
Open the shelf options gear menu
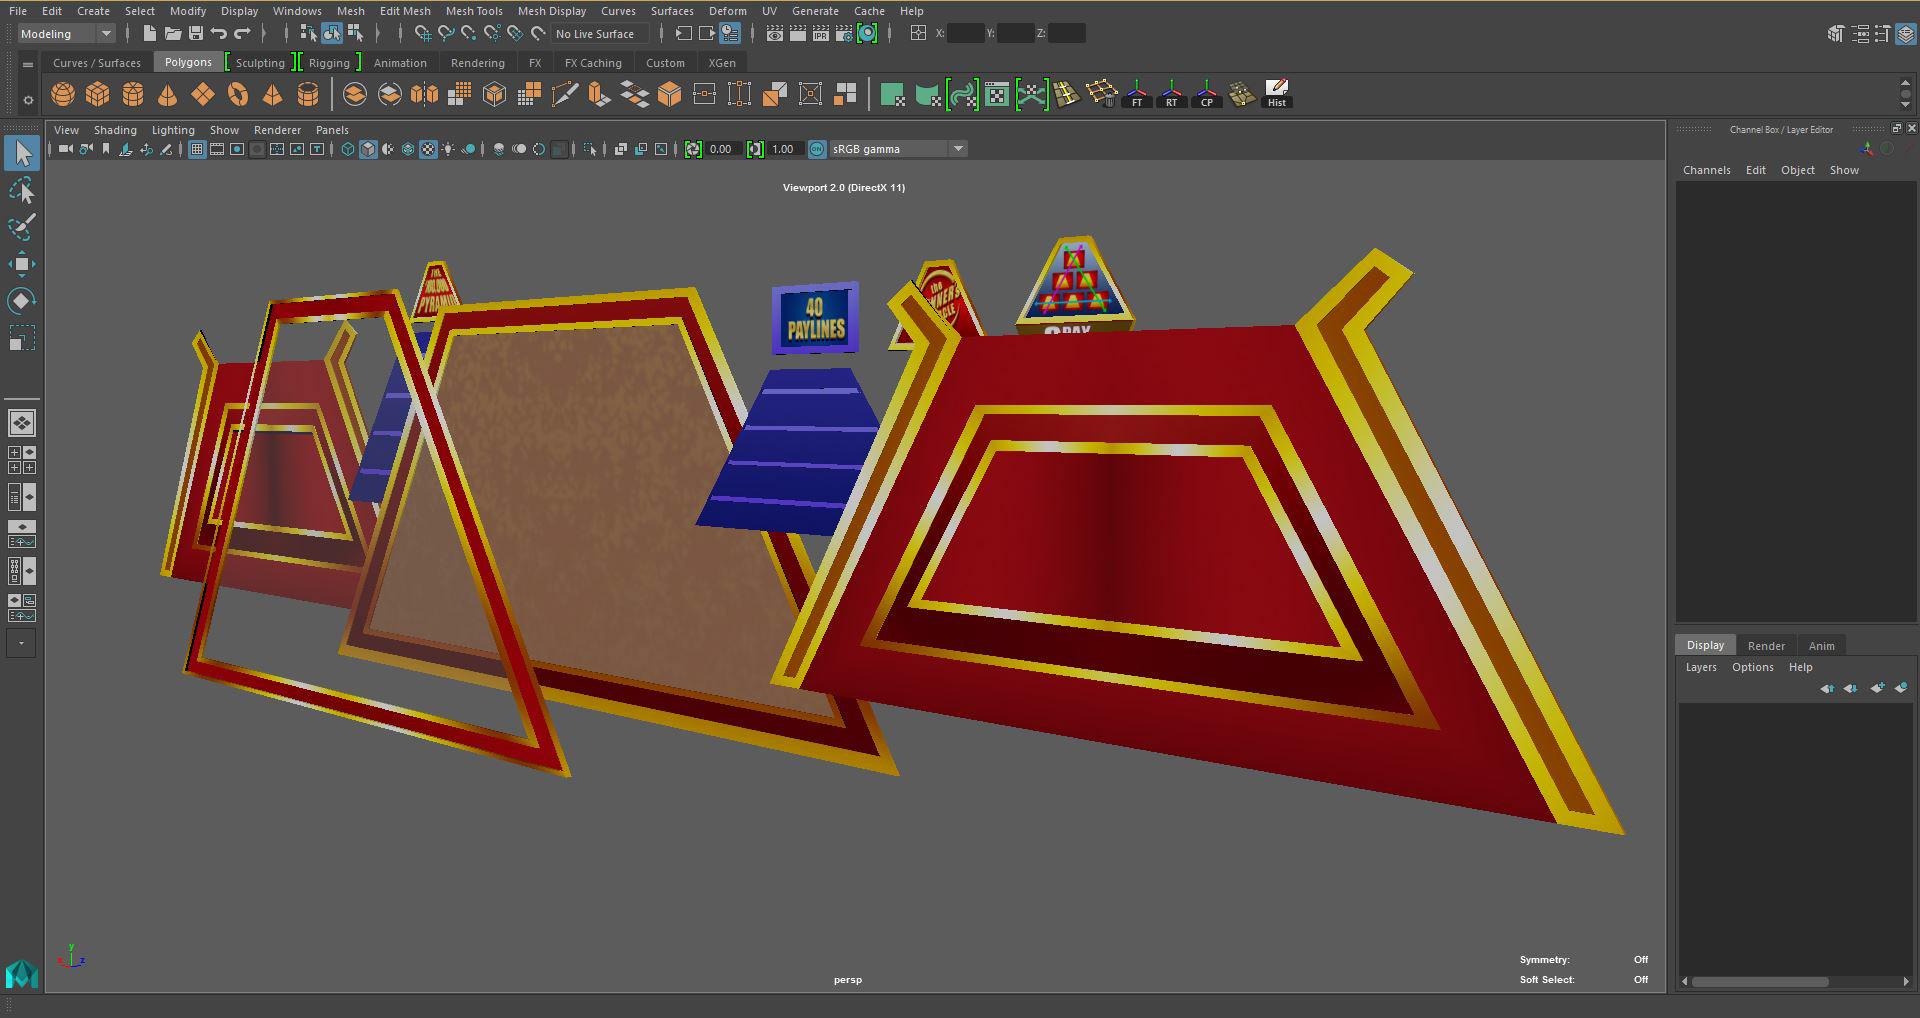point(28,99)
